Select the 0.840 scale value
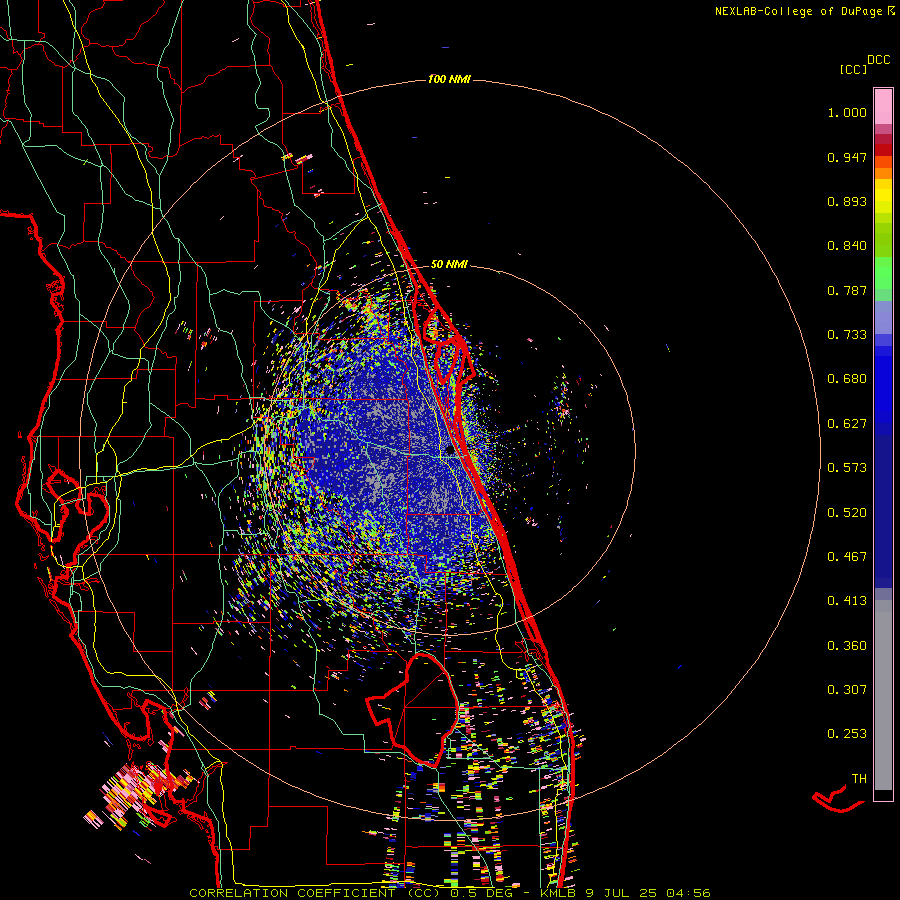This screenshot has width=900, height=900. pyautogui.click(x=847, y=246)
